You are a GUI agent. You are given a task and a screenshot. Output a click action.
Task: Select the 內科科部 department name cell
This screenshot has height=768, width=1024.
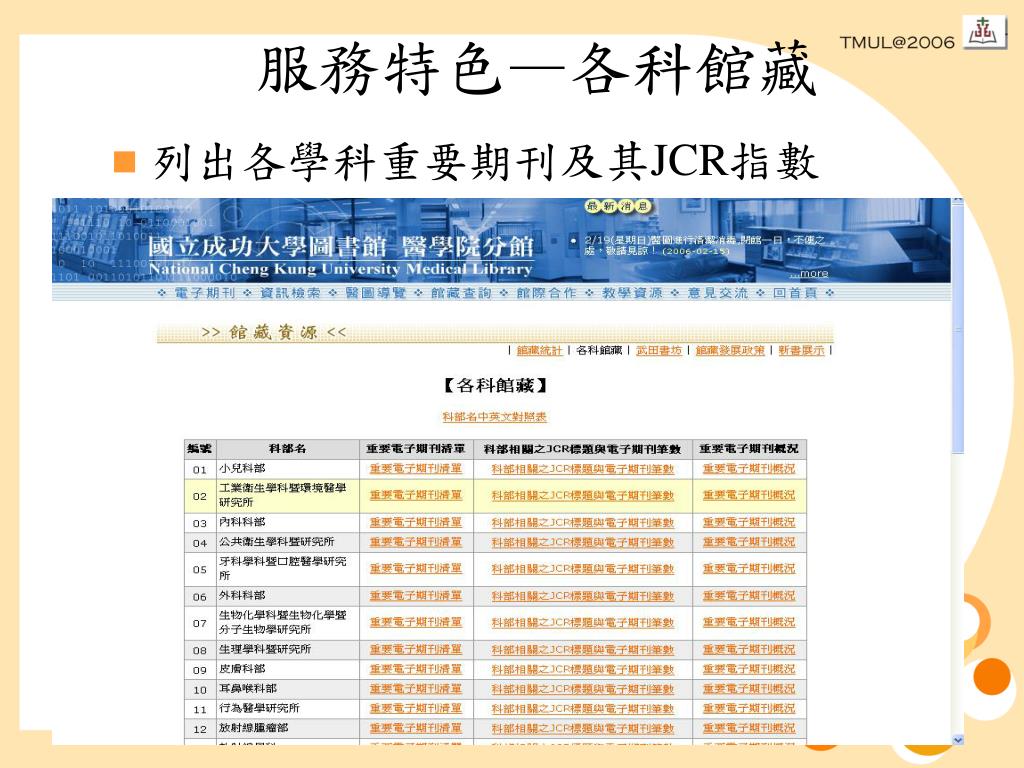pos(287,522)
